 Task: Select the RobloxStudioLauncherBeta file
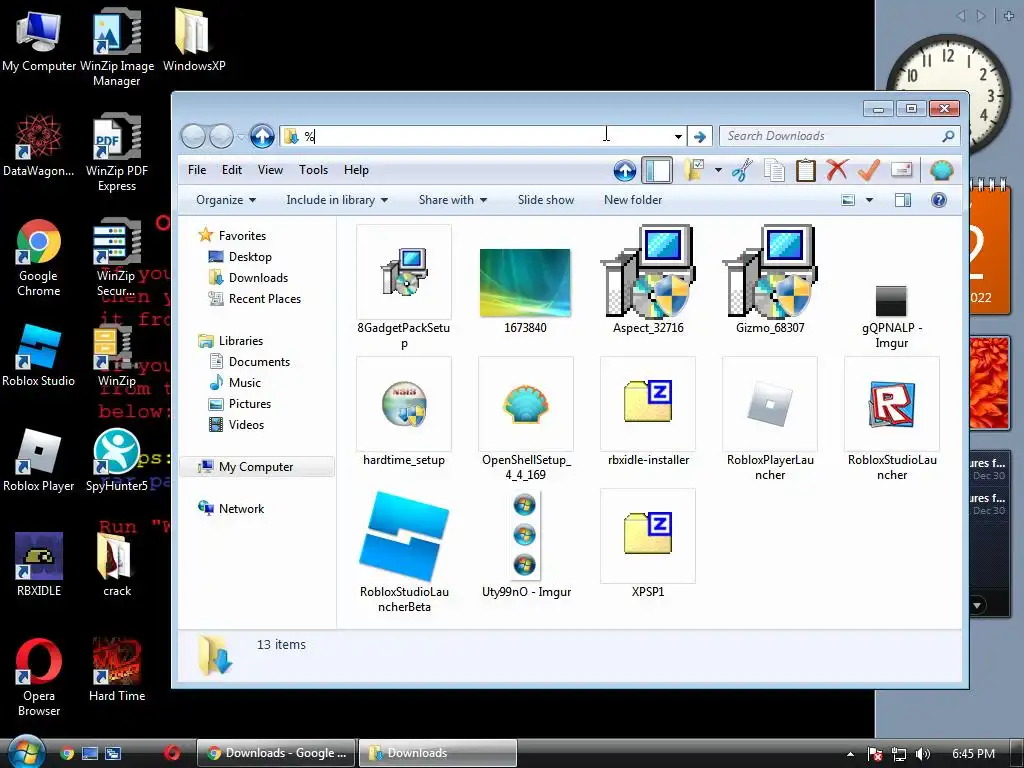404,551
